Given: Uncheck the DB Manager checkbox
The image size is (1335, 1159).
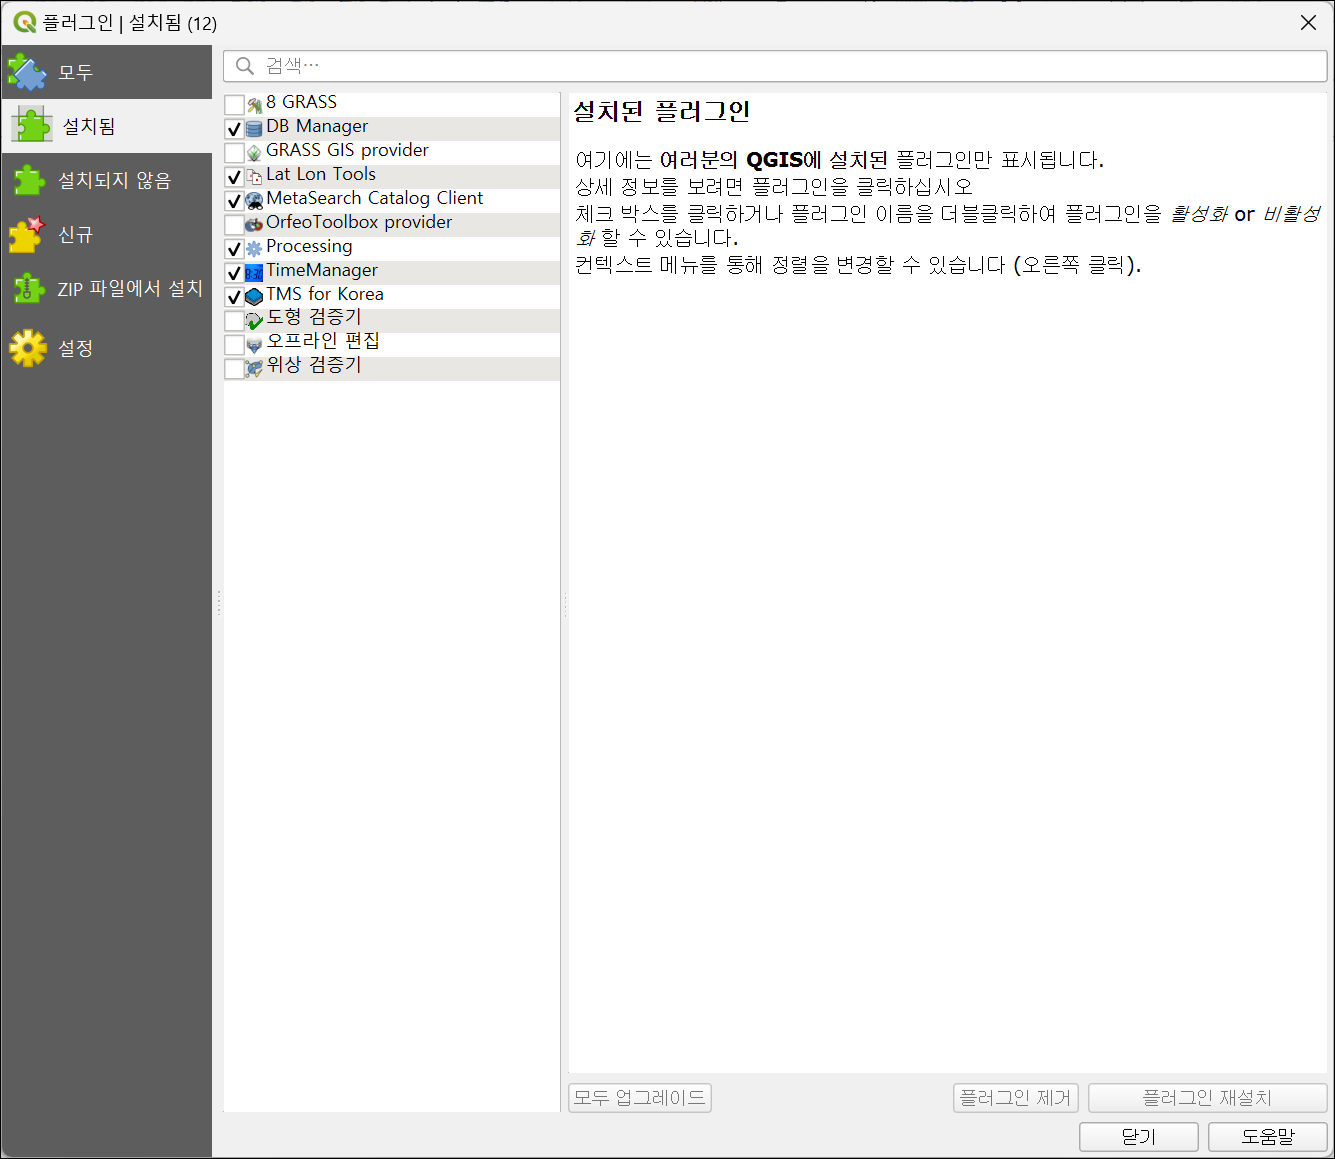Looking at the screenshot, I should click(x=235, y=129).
